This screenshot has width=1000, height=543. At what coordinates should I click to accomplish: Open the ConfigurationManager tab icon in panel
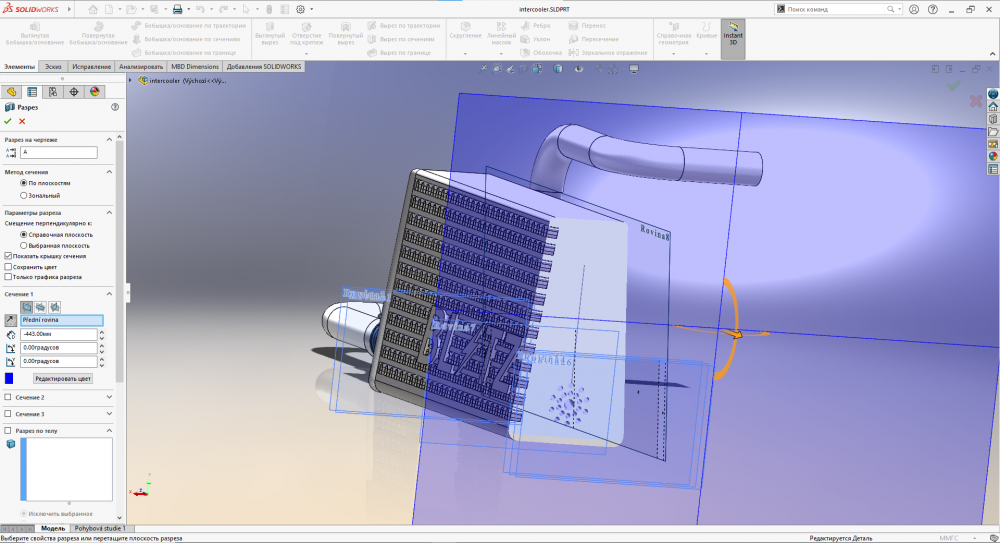[53, 91]
